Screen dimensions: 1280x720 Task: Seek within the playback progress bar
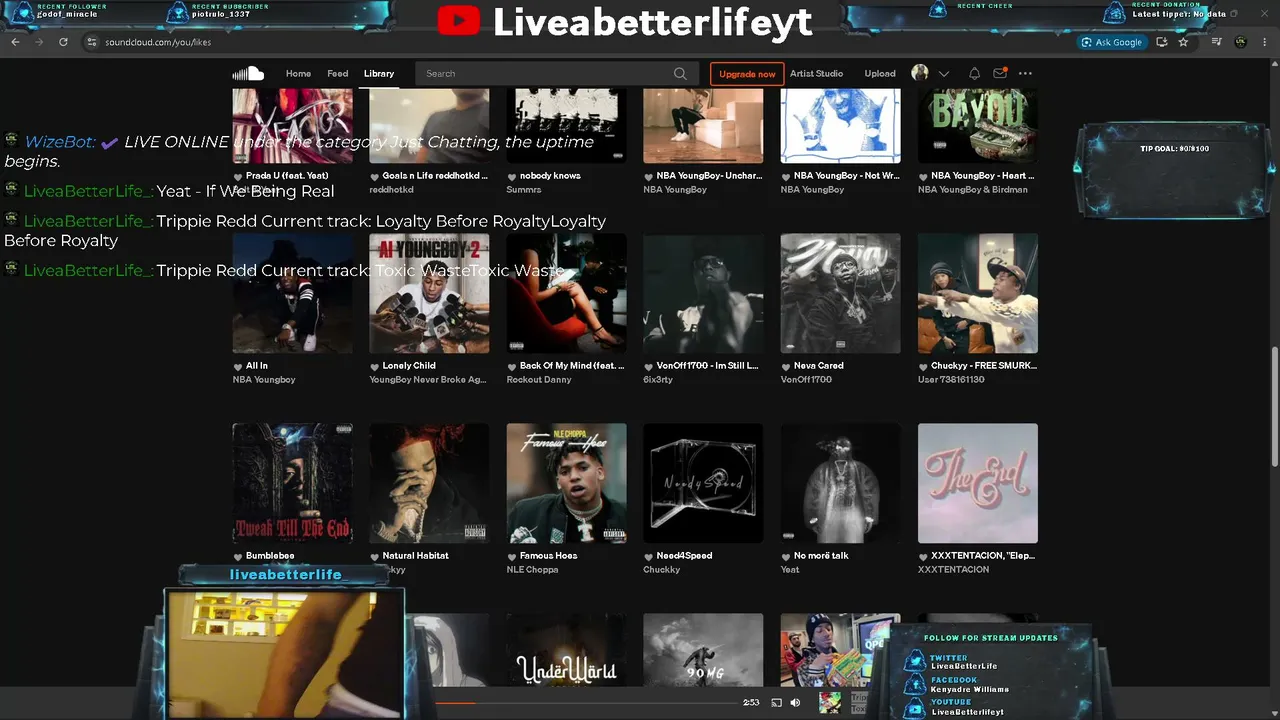(585, 703)
